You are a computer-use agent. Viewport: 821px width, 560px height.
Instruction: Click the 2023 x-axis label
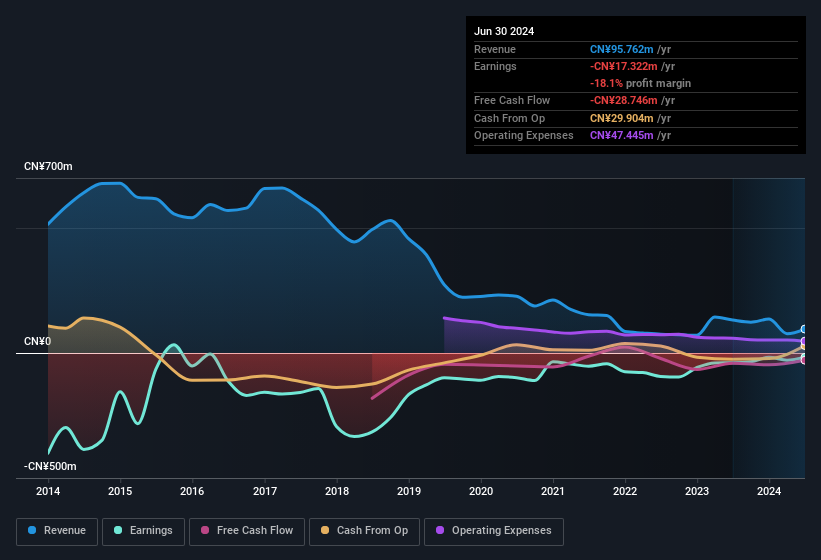pyautogui.click(x=697, y=491)
